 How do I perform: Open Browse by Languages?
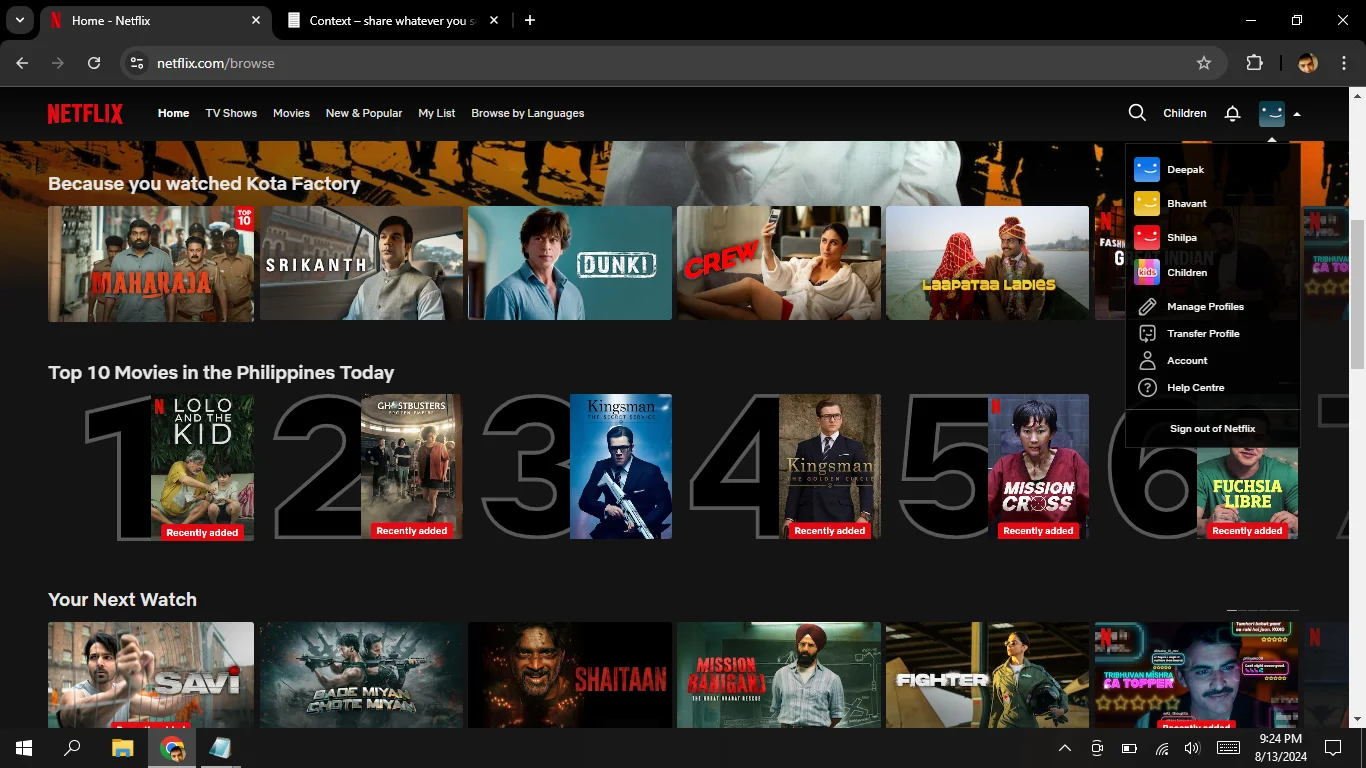528,113
